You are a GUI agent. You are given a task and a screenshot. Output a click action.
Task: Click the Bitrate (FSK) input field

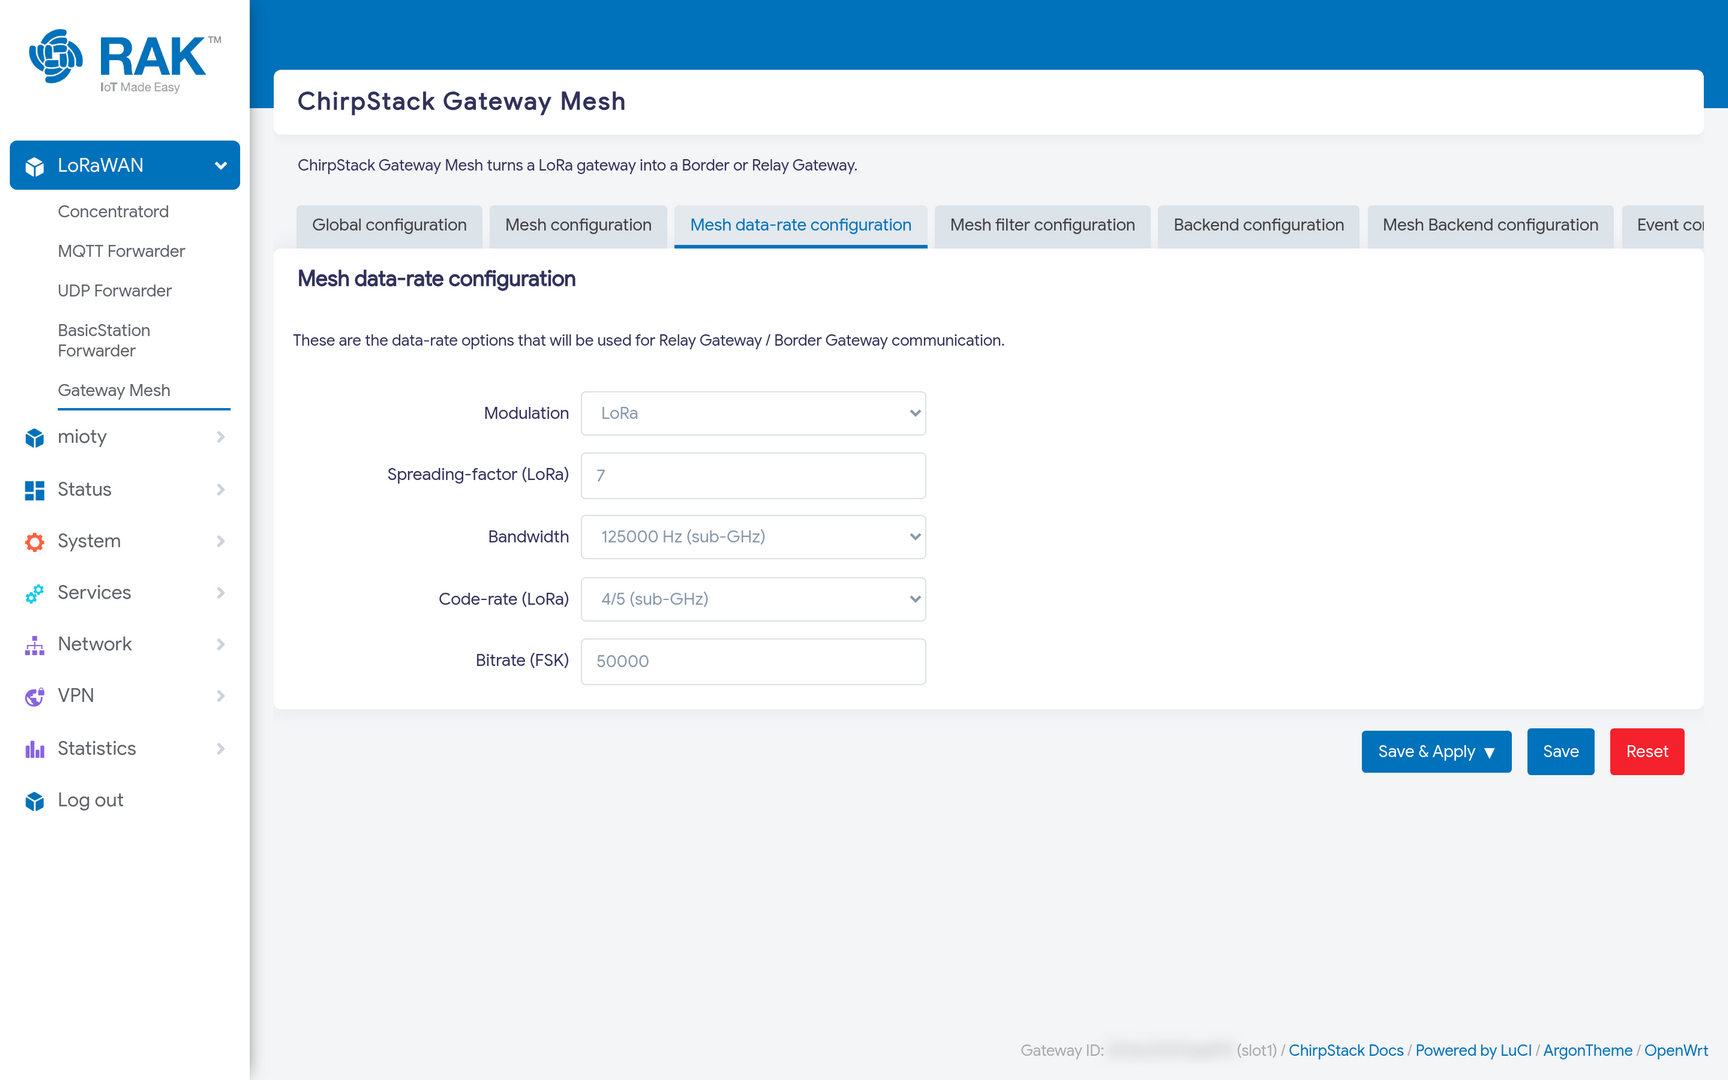tap(753, 661)
